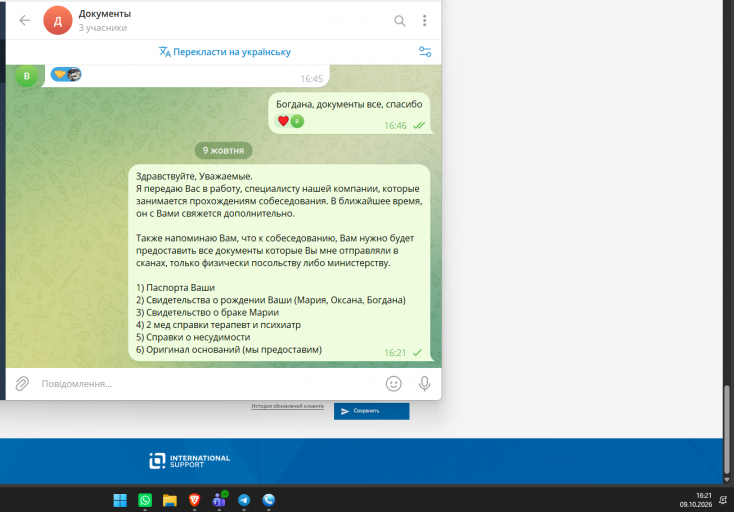
Task: Click the 9 жовтня date badge
Action: pos(223,150)
